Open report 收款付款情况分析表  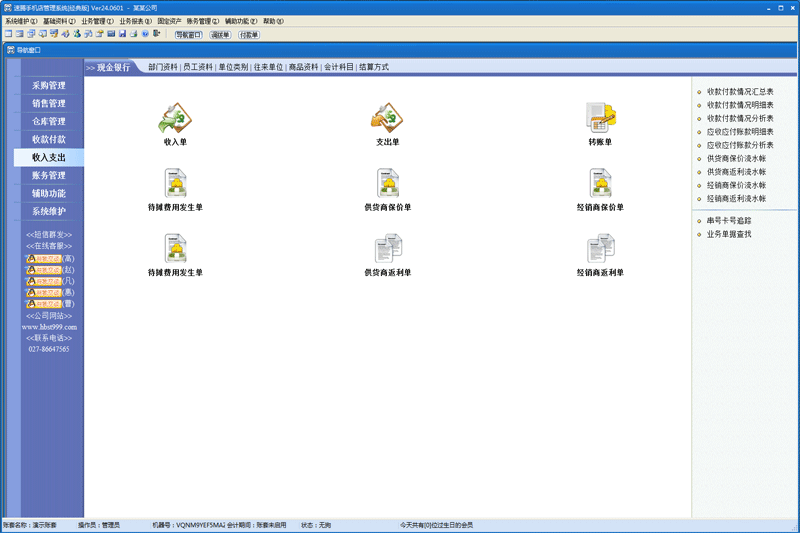tap(740, 118)
